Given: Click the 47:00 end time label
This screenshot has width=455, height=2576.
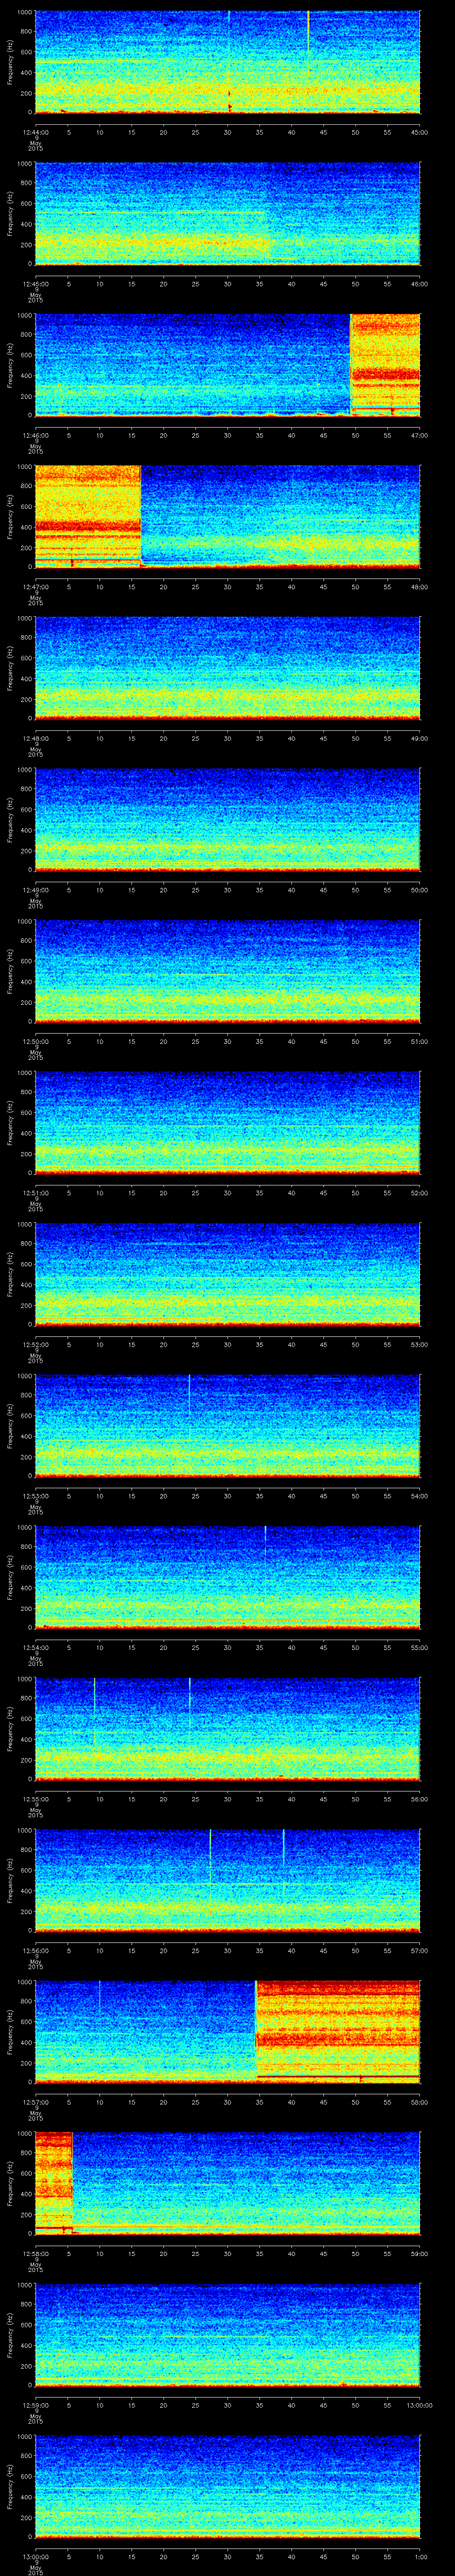Looking at the screenshot, I should tap(420, 435).
